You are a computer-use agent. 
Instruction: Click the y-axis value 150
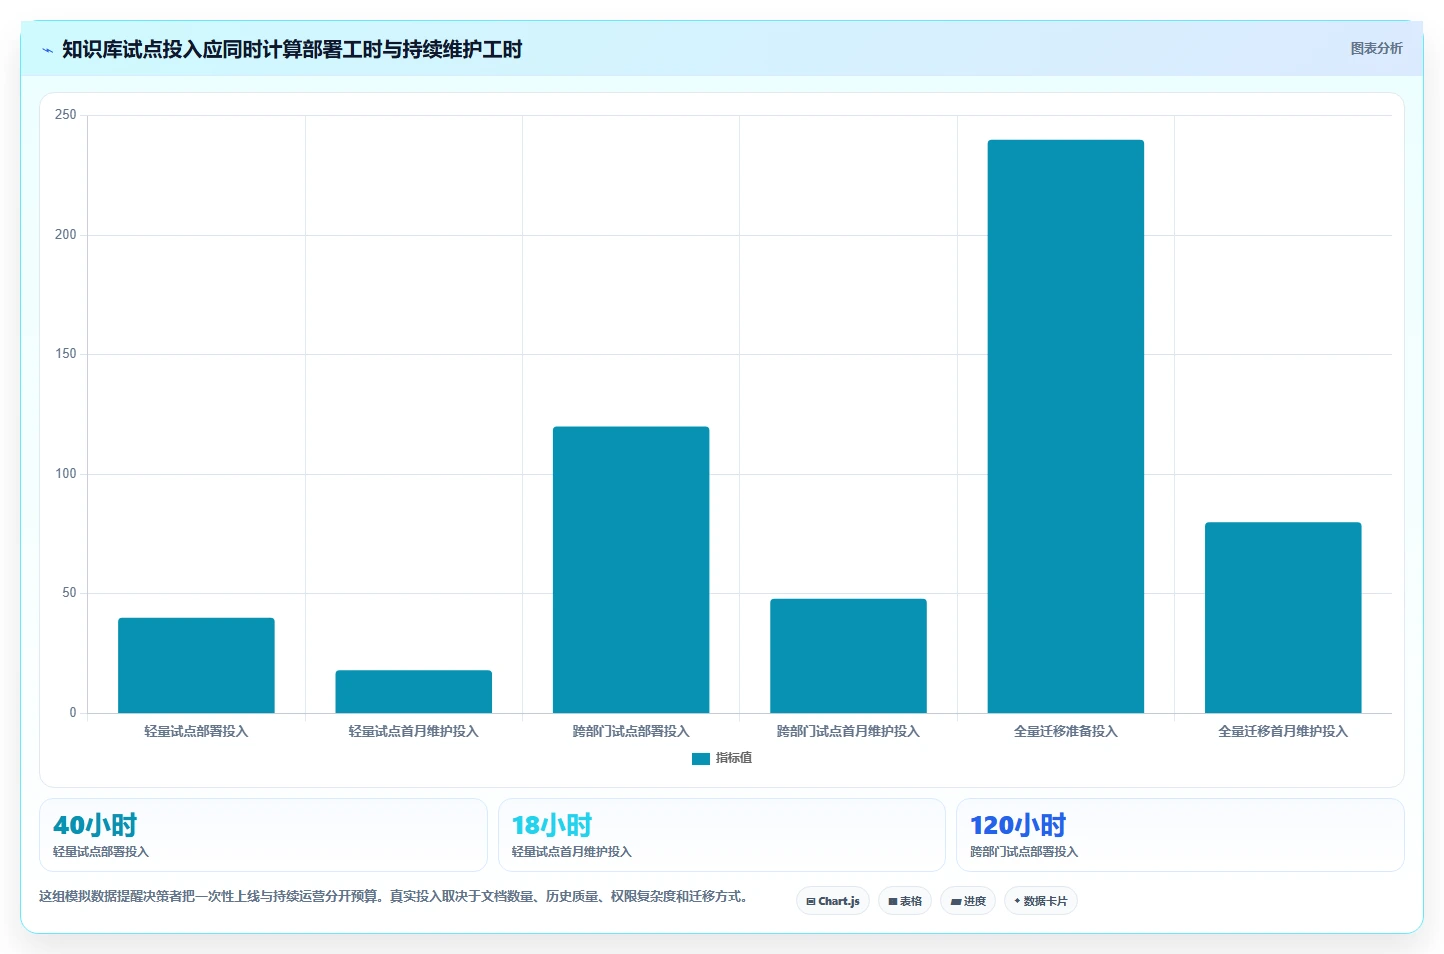coord(66,354)
